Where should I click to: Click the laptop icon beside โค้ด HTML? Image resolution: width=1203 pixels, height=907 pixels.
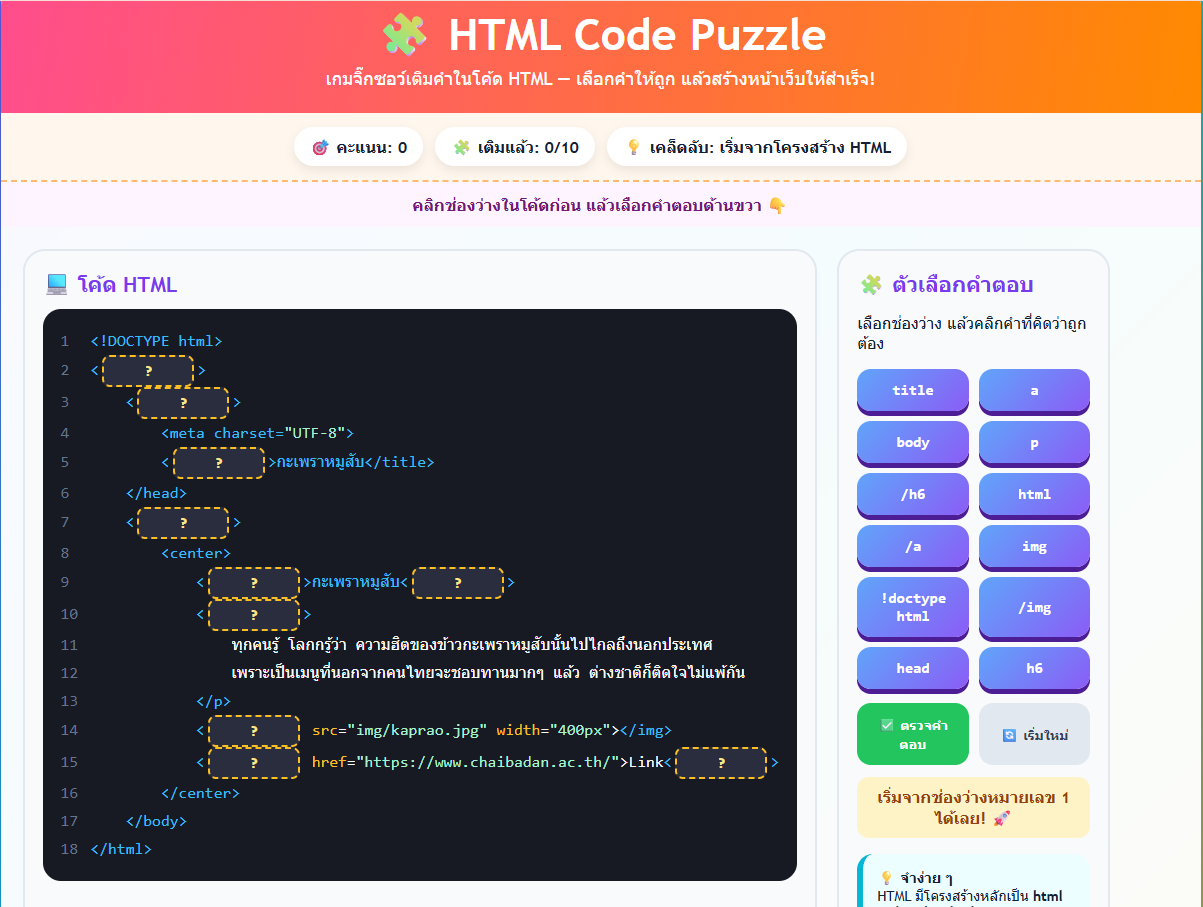pos(57,285)
